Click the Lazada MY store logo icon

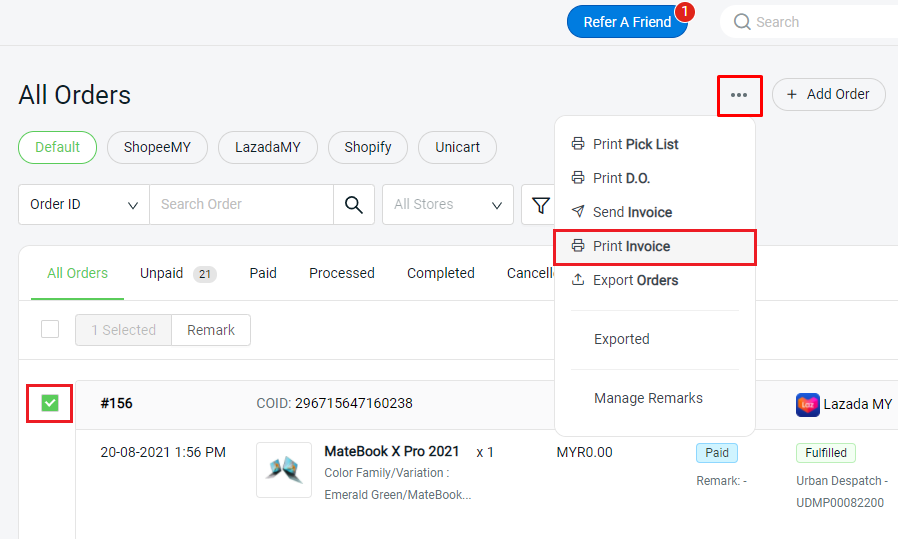(807, 404)
